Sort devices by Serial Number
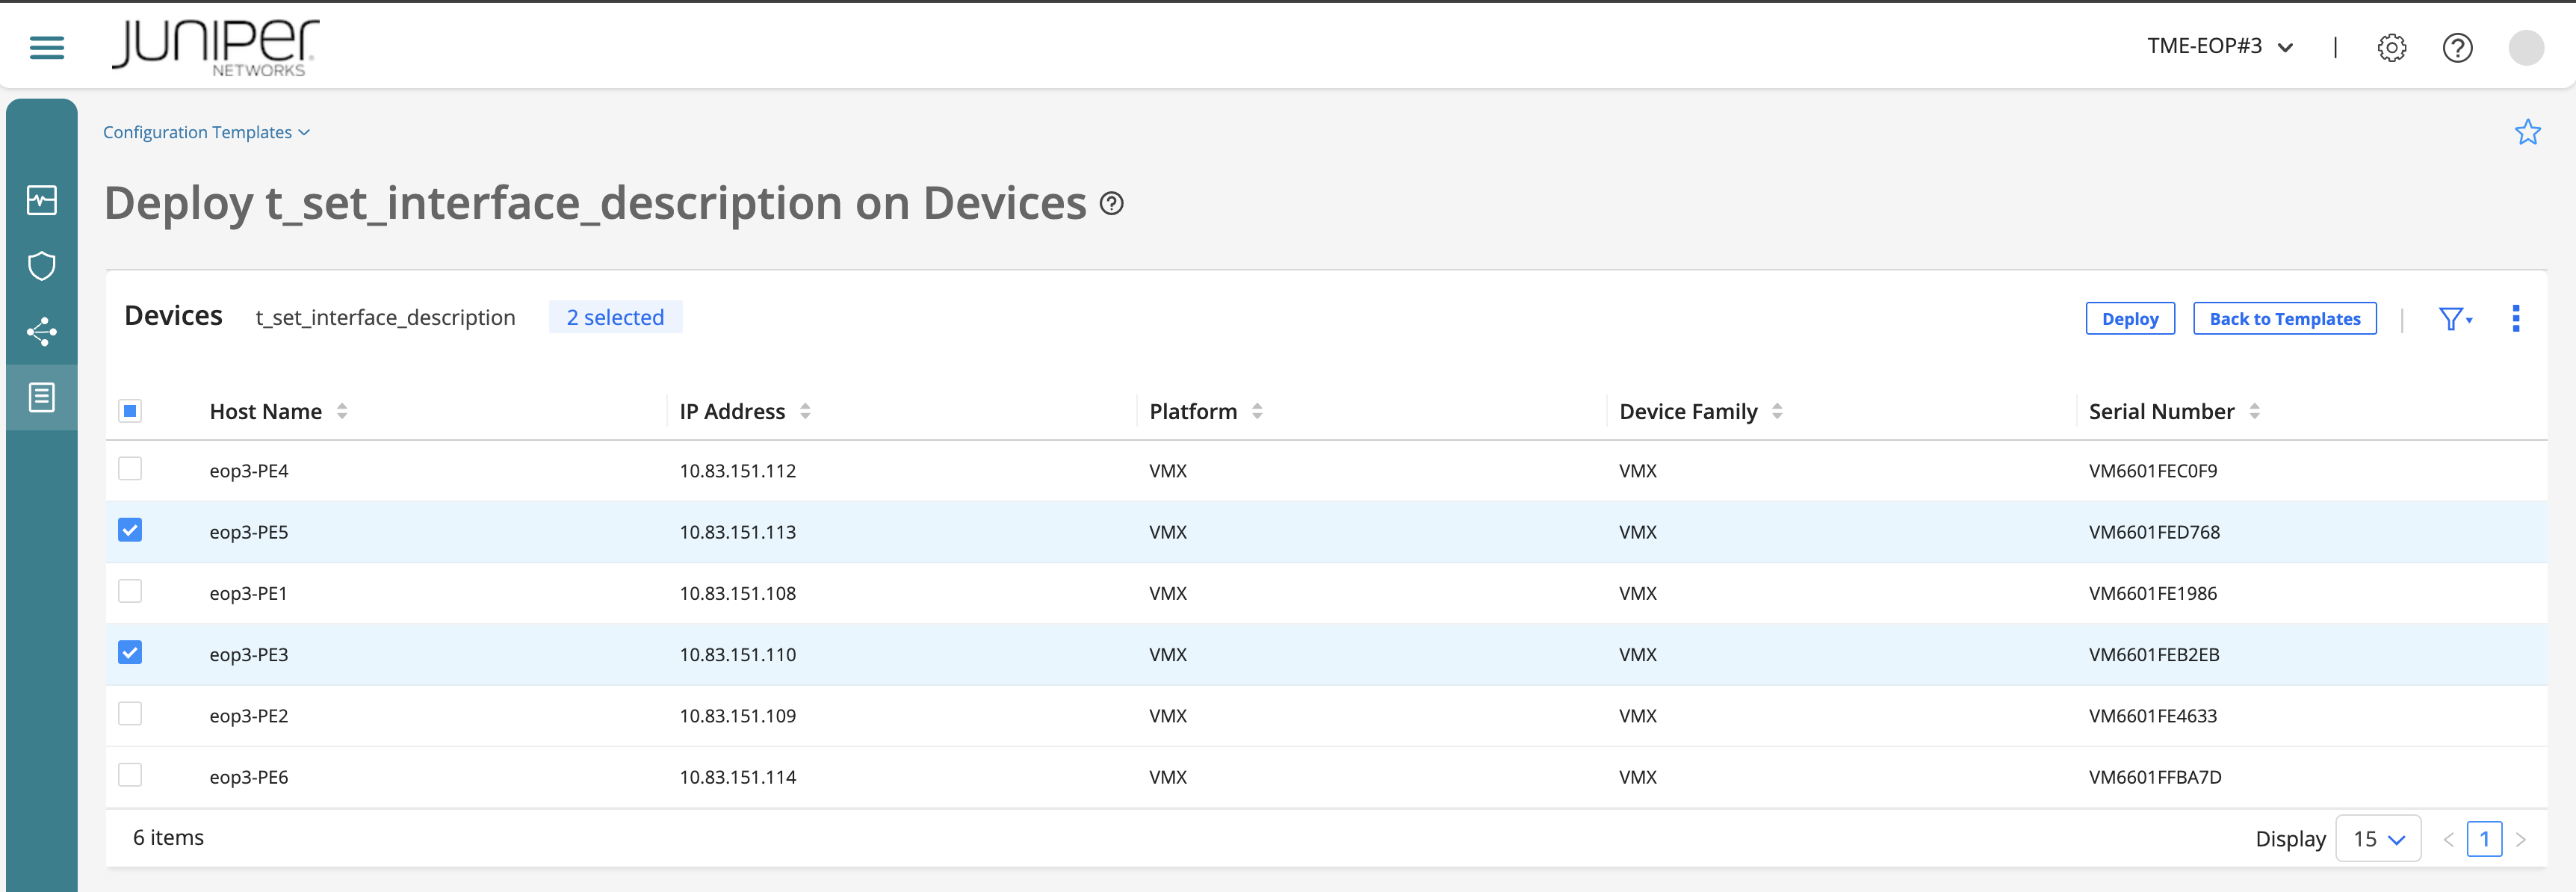 (2255, 410)
